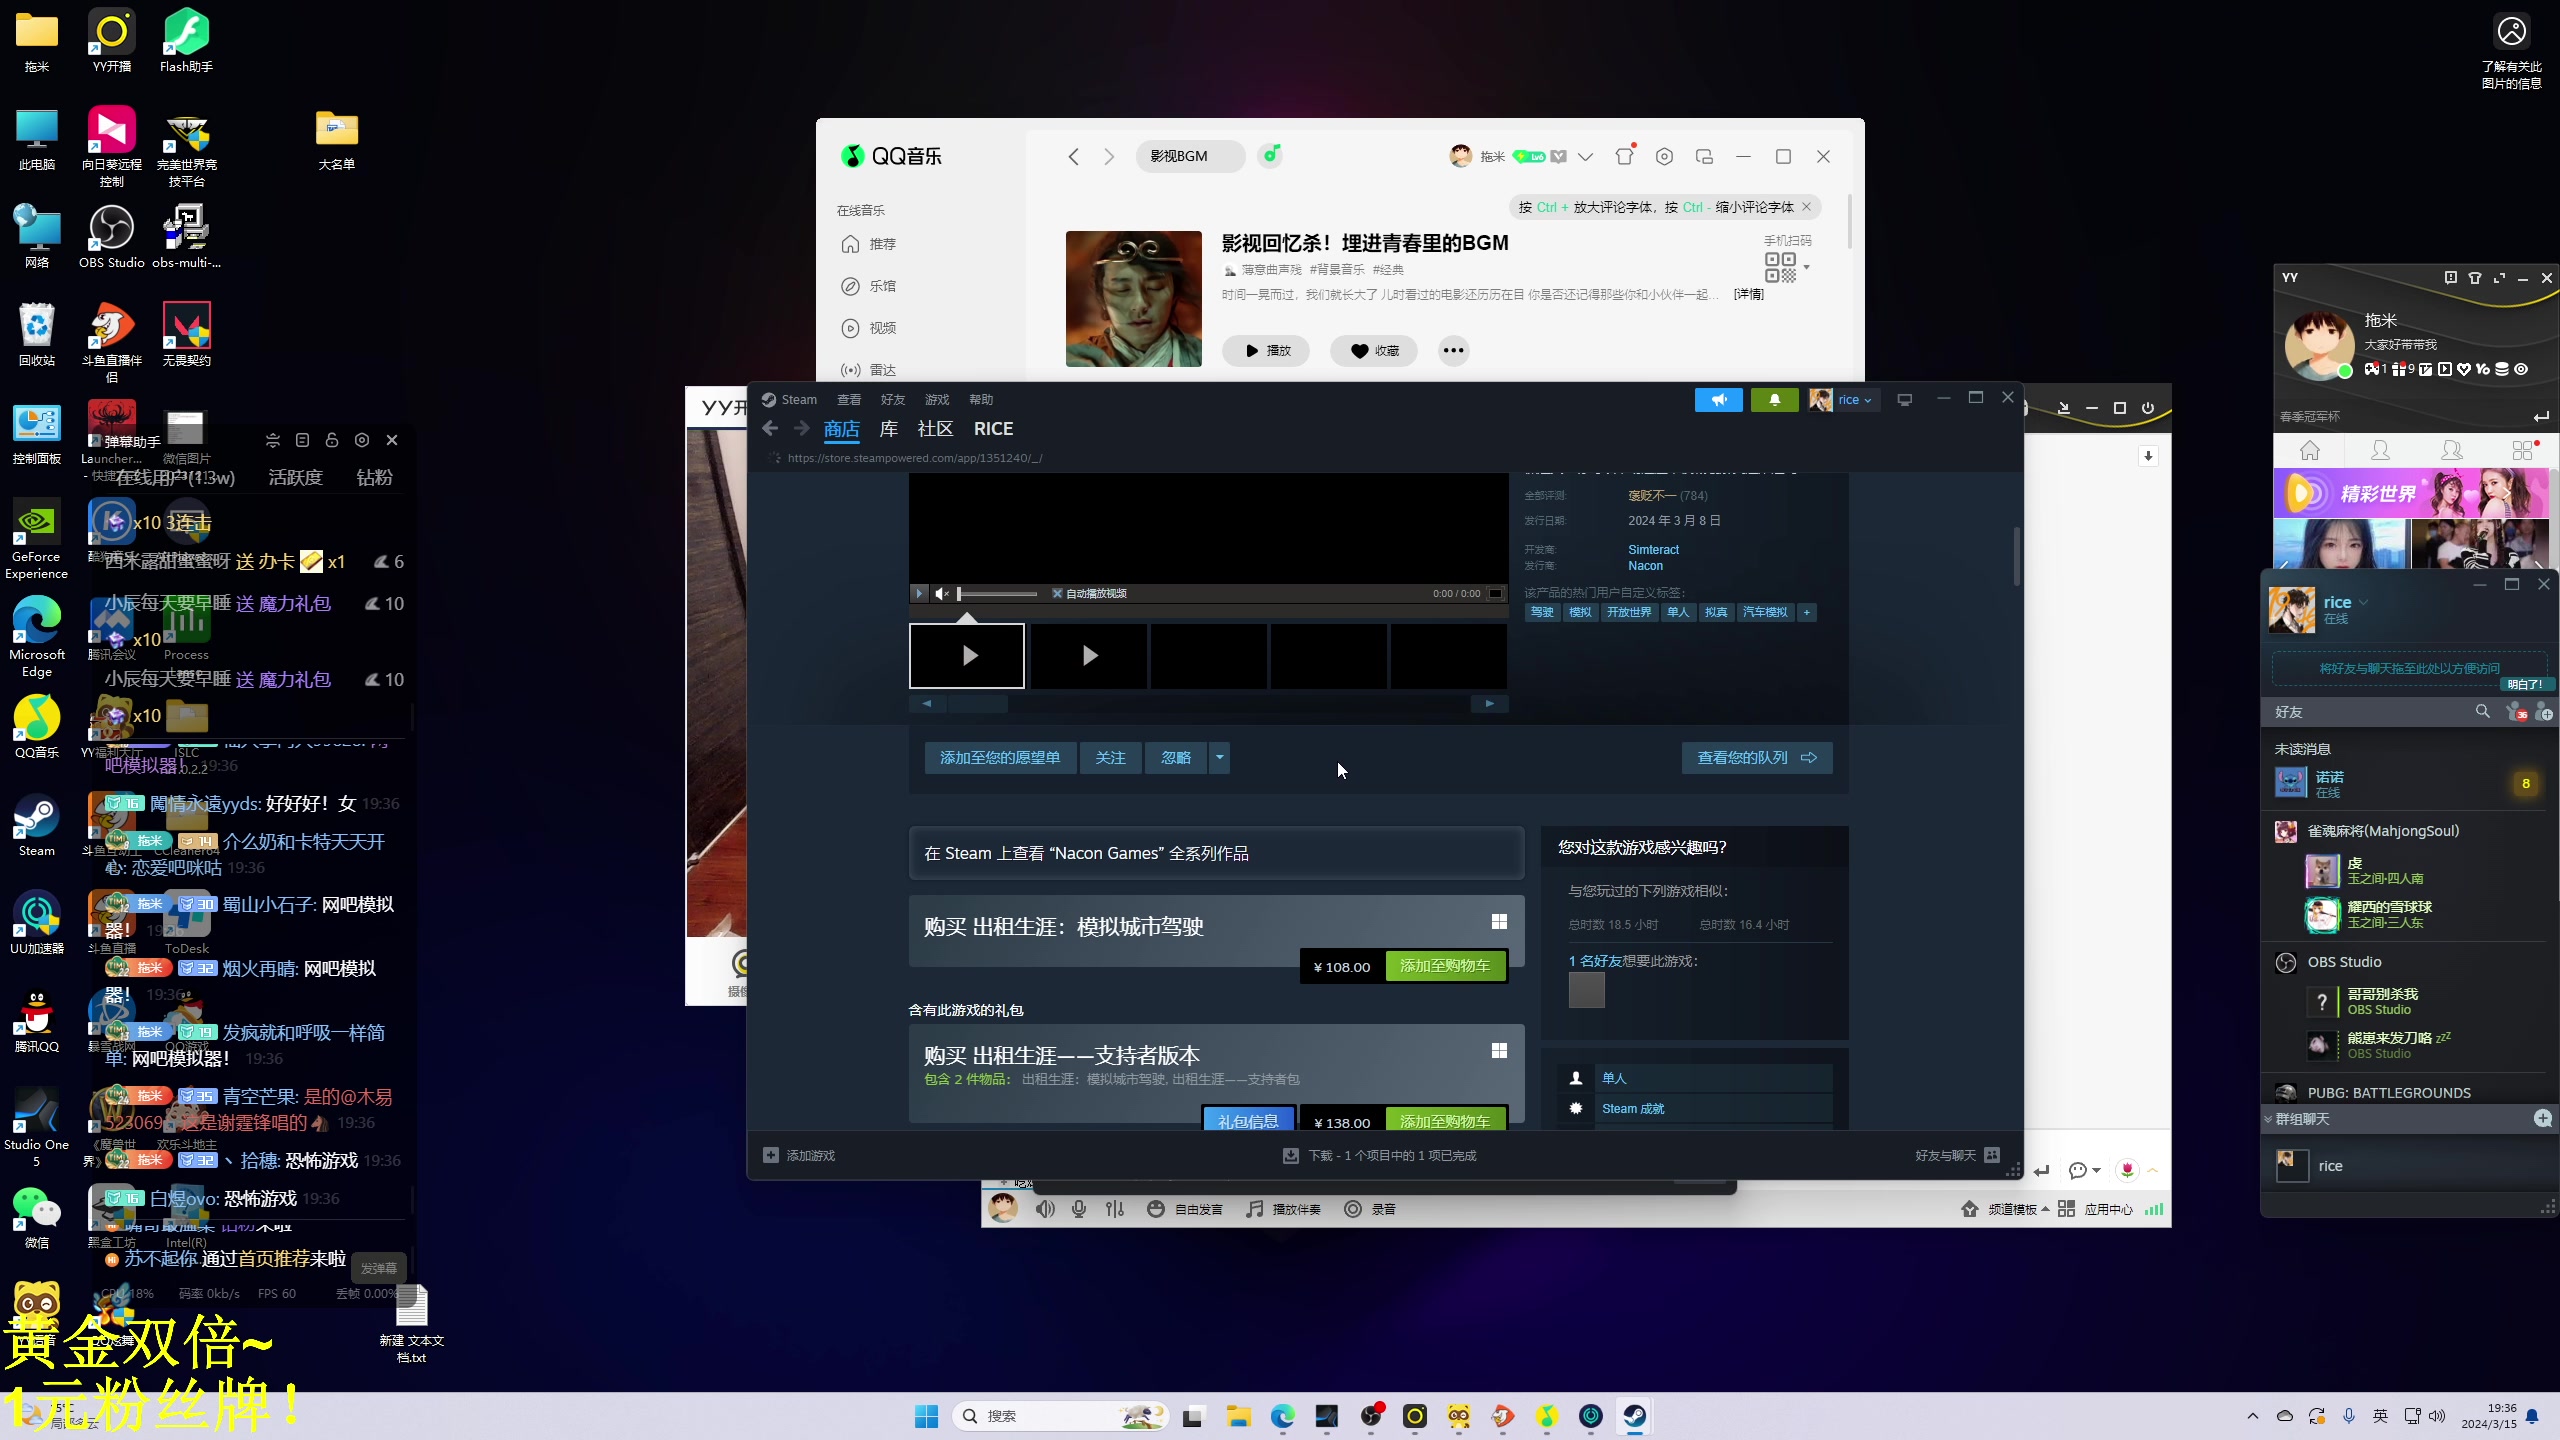2560x1440 pixels.
Task: Open rice status dropdown in friends list
Action: click(2363, 602)
